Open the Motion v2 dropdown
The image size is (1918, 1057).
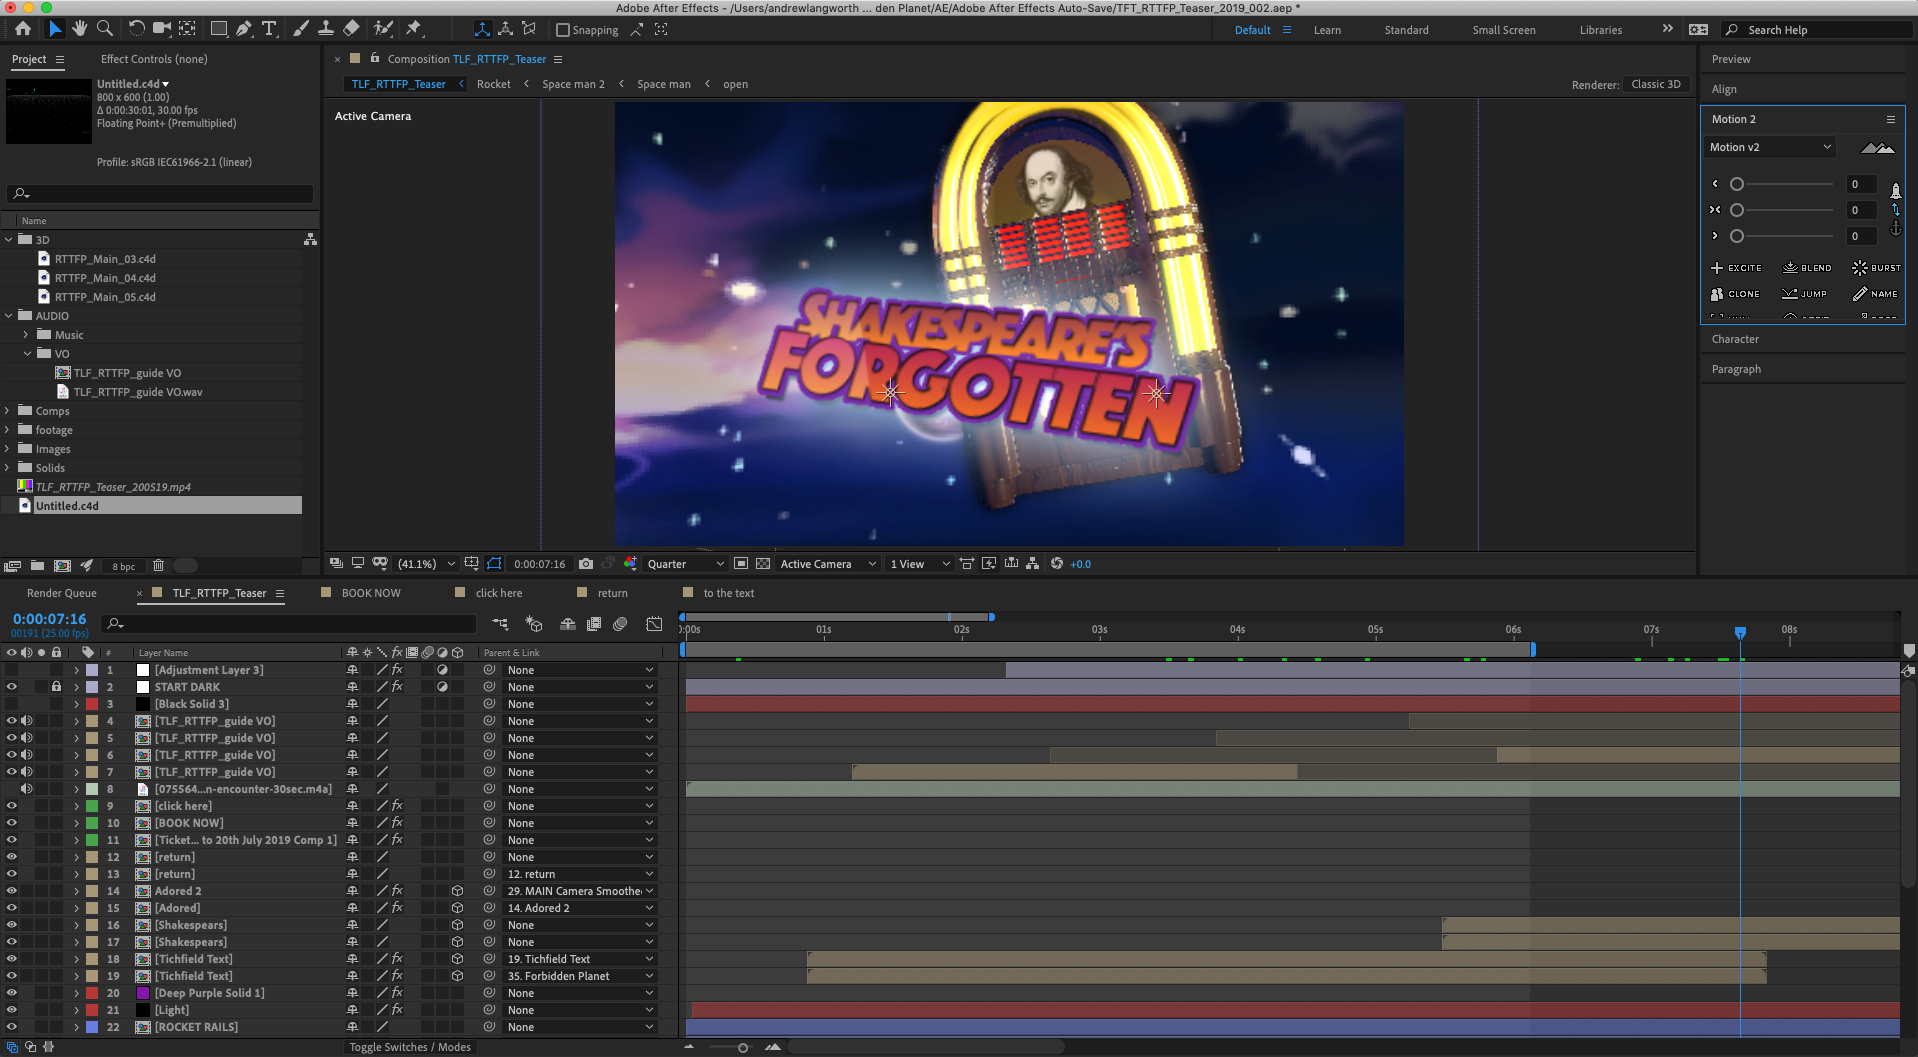tap(1770, 147)
